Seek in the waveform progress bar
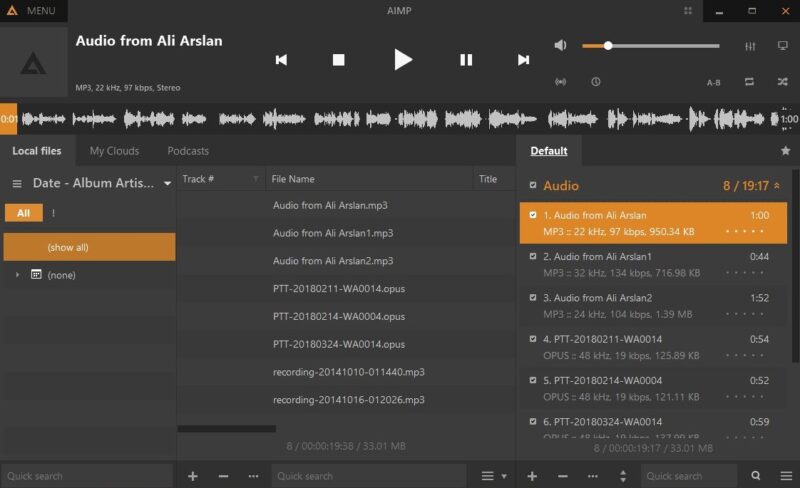The image size is (800, 488). pyautogui.click(x=400, y=119)
